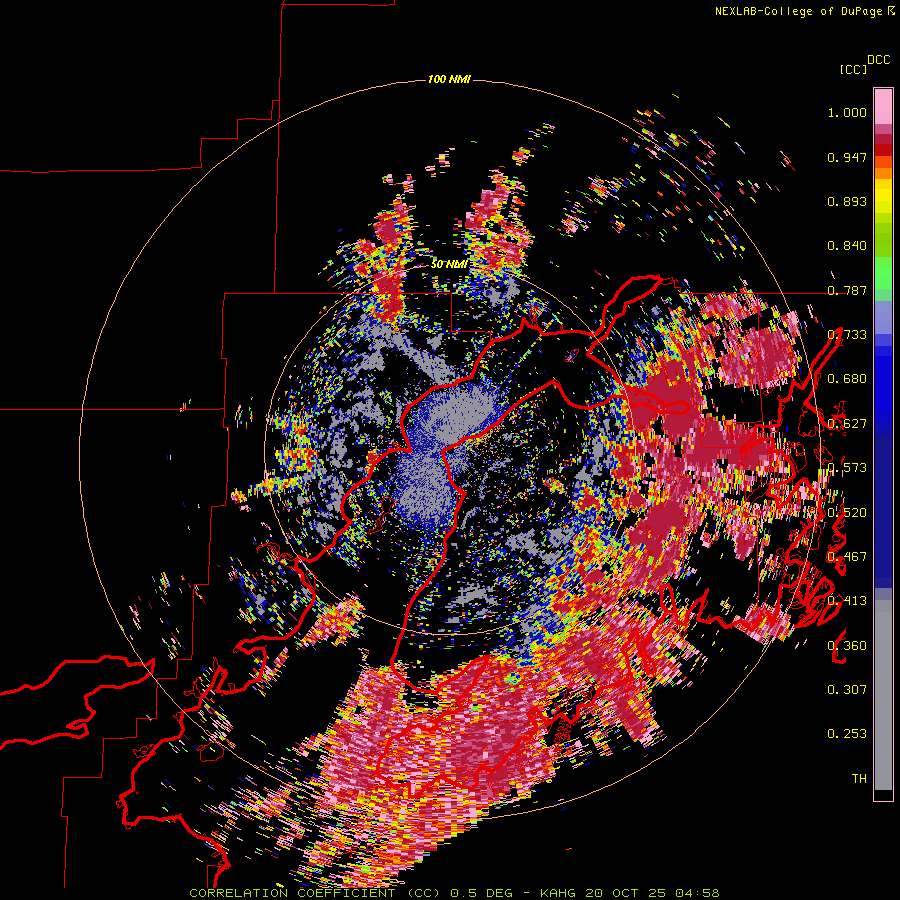The height and width of the screenshot is (900, 900).
Task: Click the NEXLAB-College of DuPage label
Action: click(798, 11)
